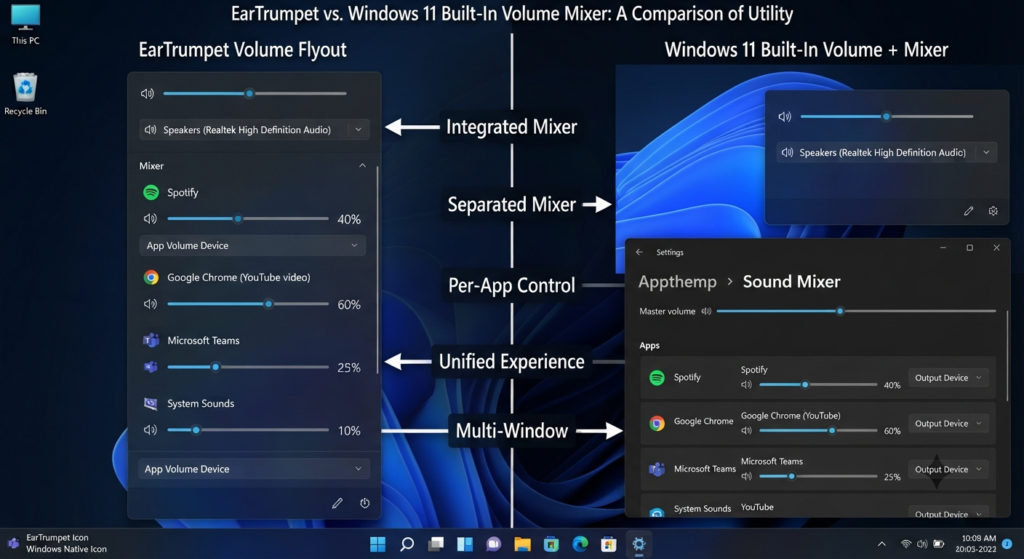The width and height of the screenshot is (1024, 559).
Task: Click the Google Chrome icon in EarTrumpet
Action: coord(151,277)
